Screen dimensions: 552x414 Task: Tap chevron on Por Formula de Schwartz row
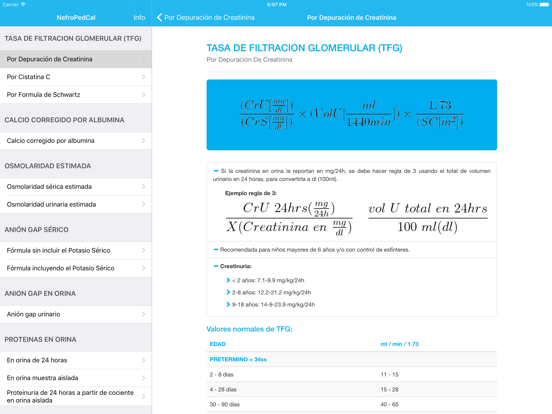(143, 94)
